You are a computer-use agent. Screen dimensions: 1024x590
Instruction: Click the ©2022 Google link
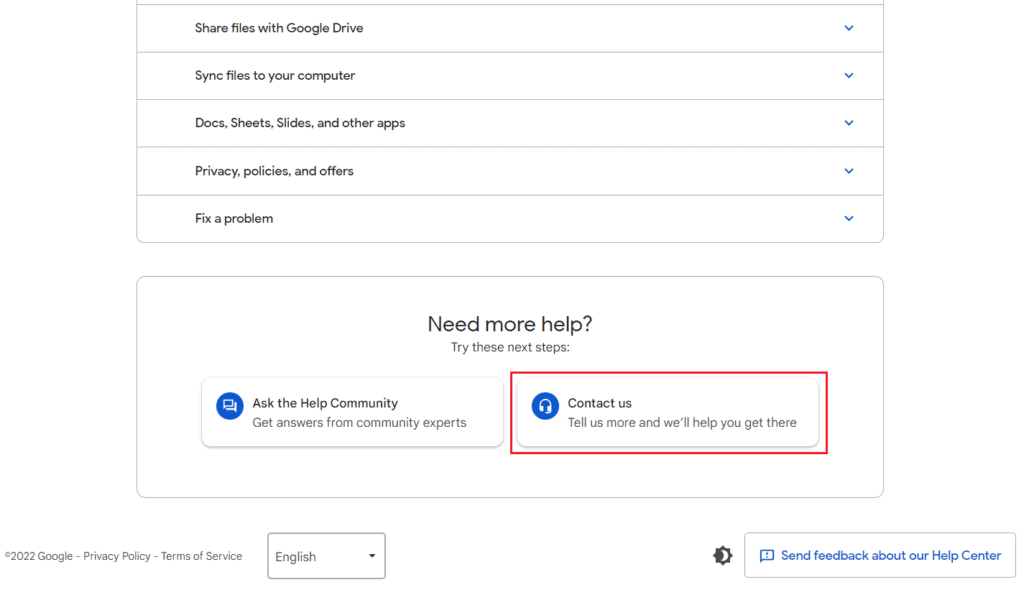38,556
